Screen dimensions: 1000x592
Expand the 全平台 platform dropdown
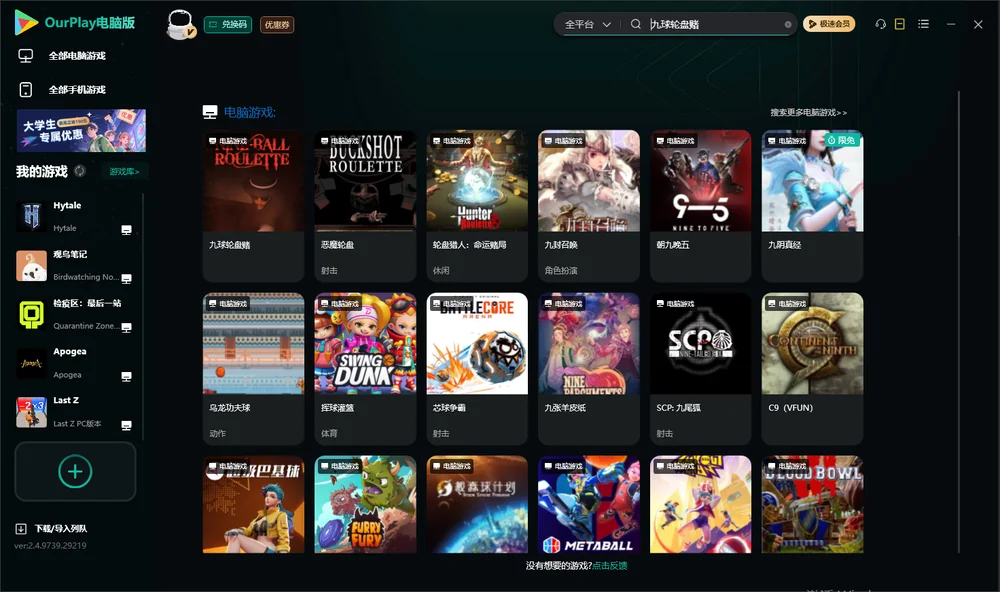pos(587,24)
